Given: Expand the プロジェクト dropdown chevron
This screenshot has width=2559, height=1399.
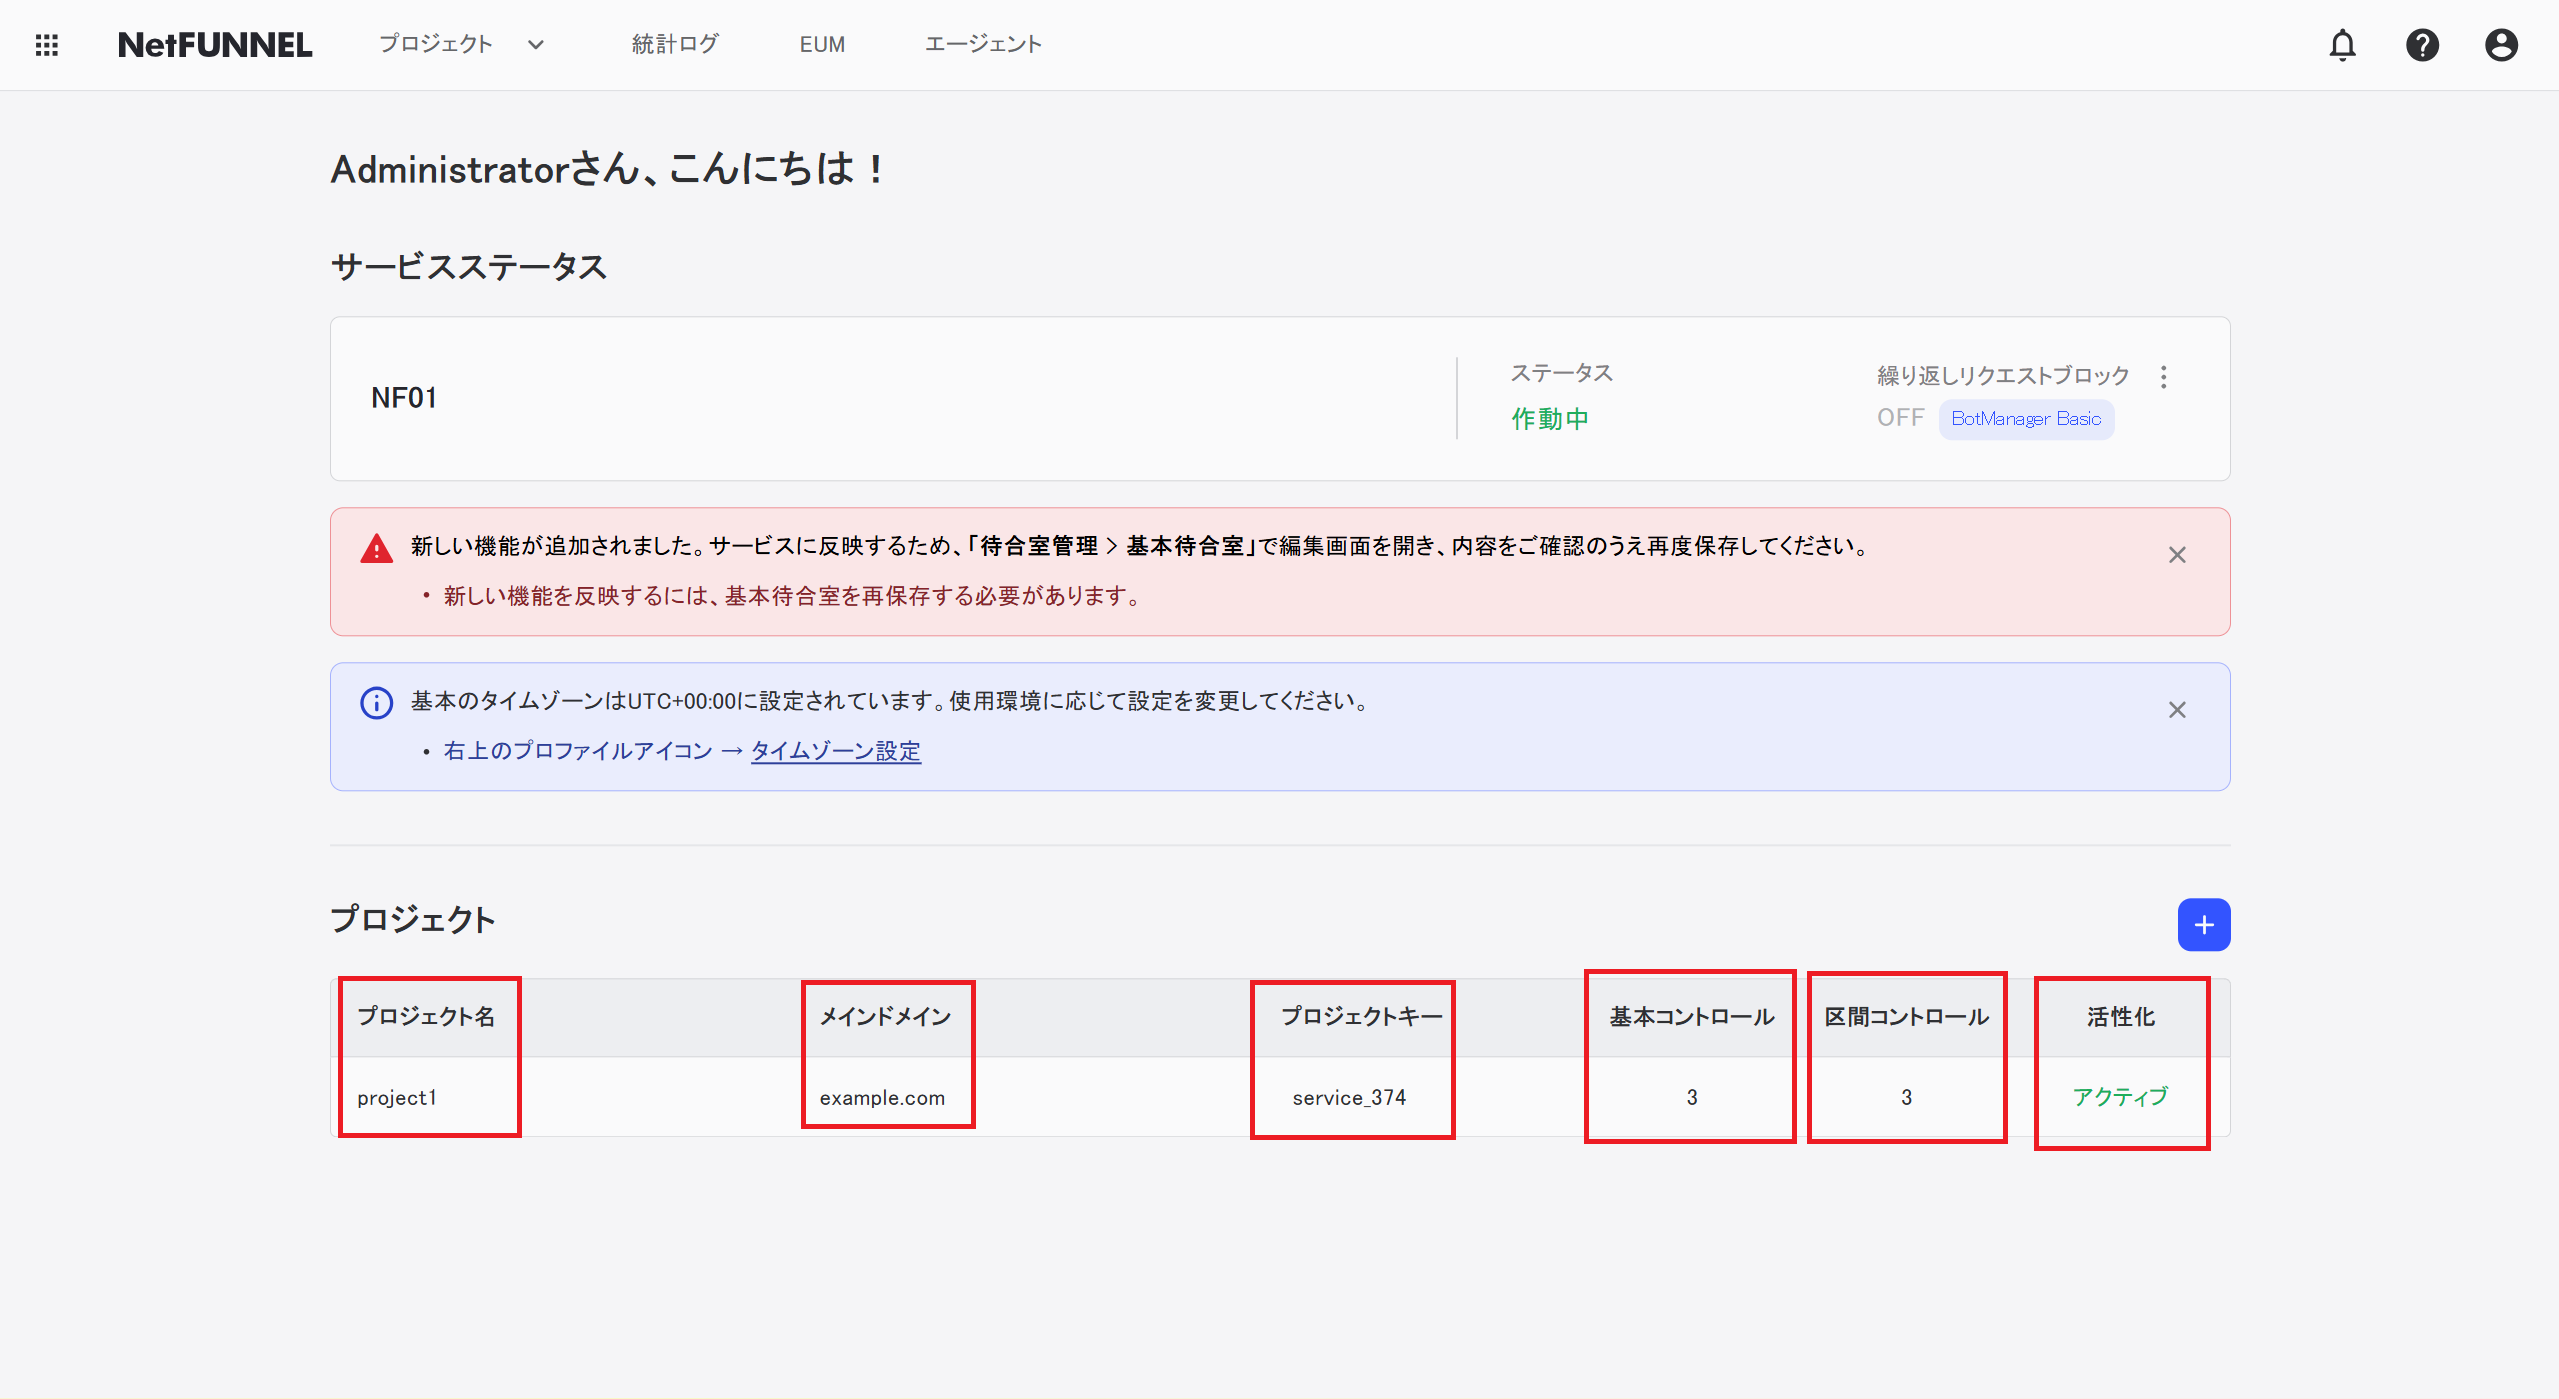Looking at the screenshot, I should (x=536, y=45).
